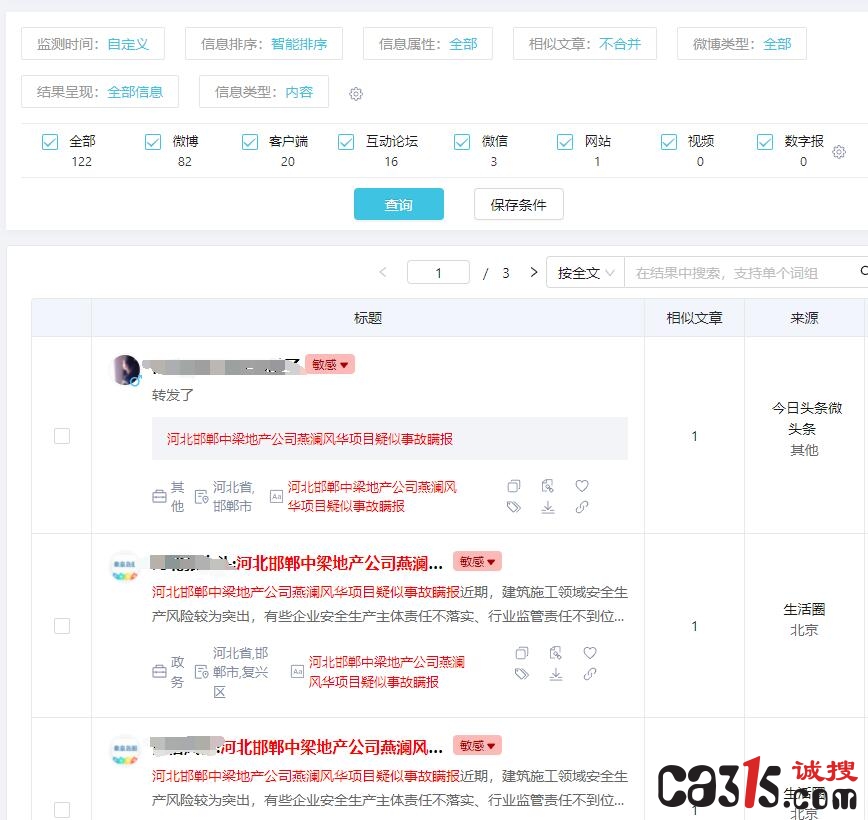Viewport: 868px width, 820px height.
Task: Open the 信息排序 智能排序 filter
Action: (x=264, y=43)
